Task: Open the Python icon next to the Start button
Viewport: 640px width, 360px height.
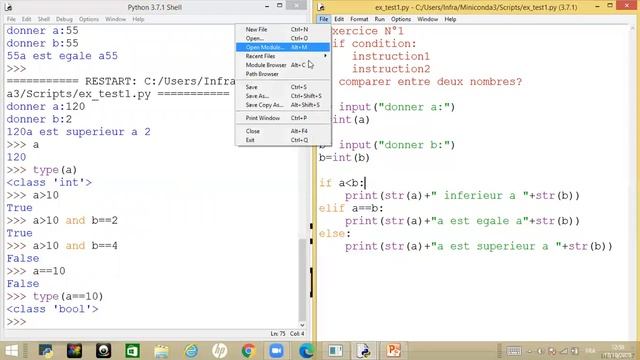Action: tap(45, 351)
